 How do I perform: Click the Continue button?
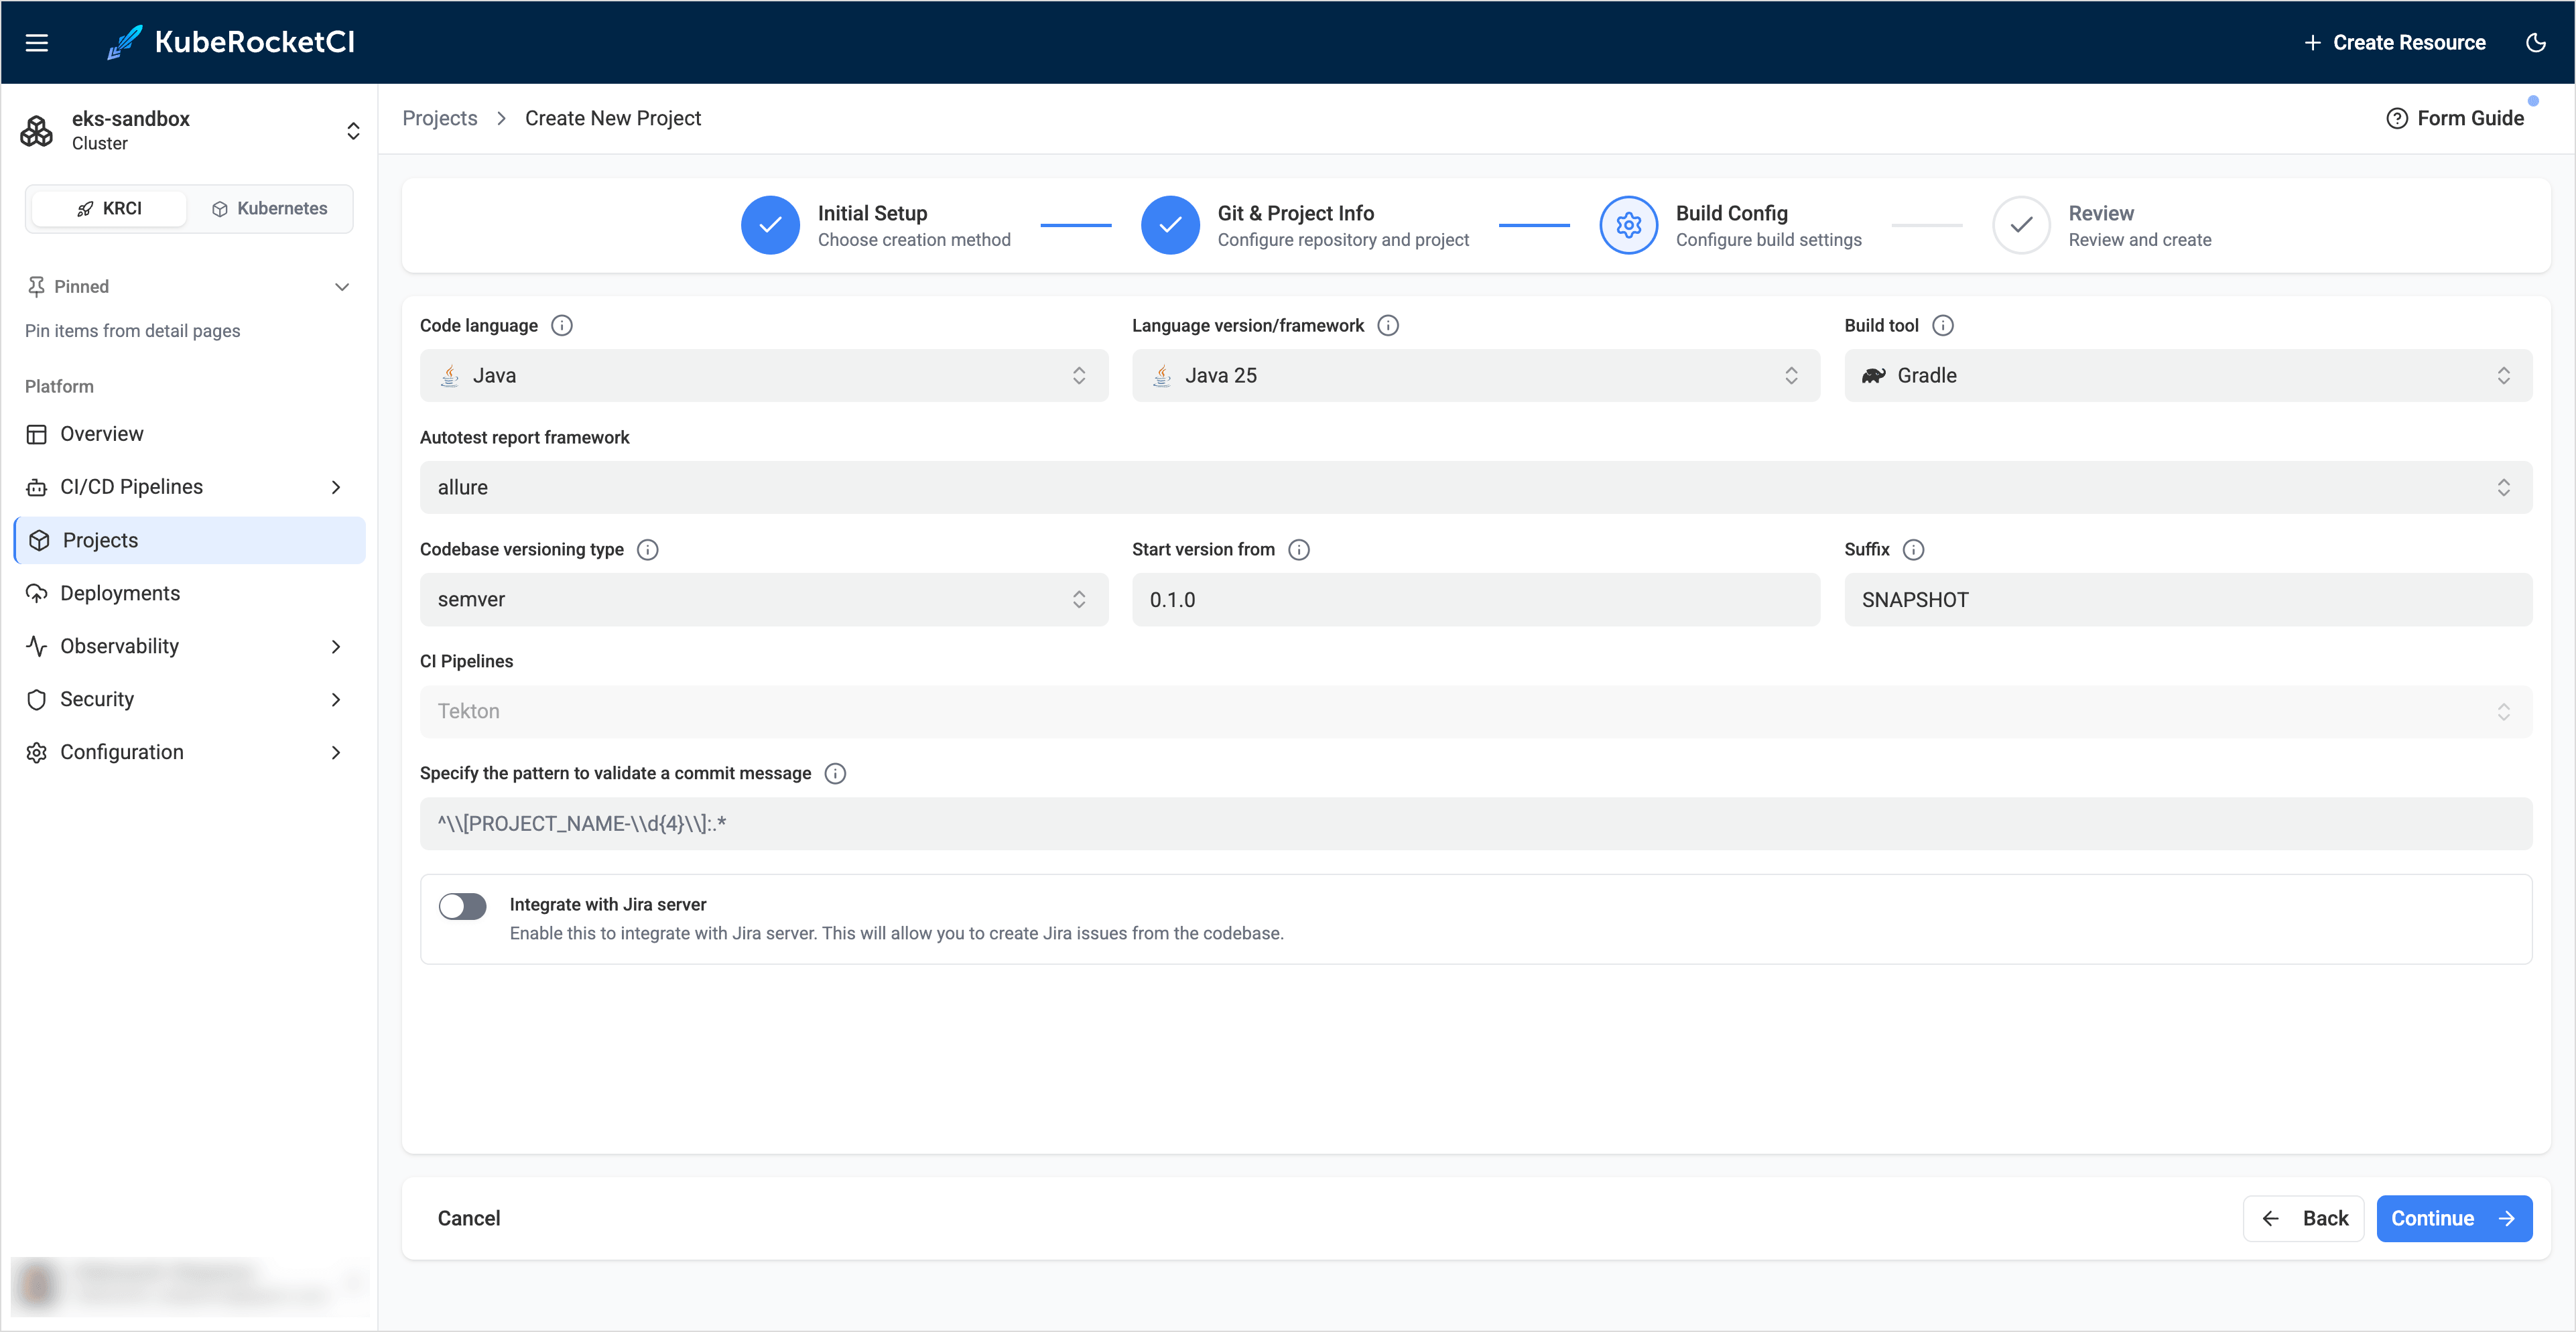2454,1219
